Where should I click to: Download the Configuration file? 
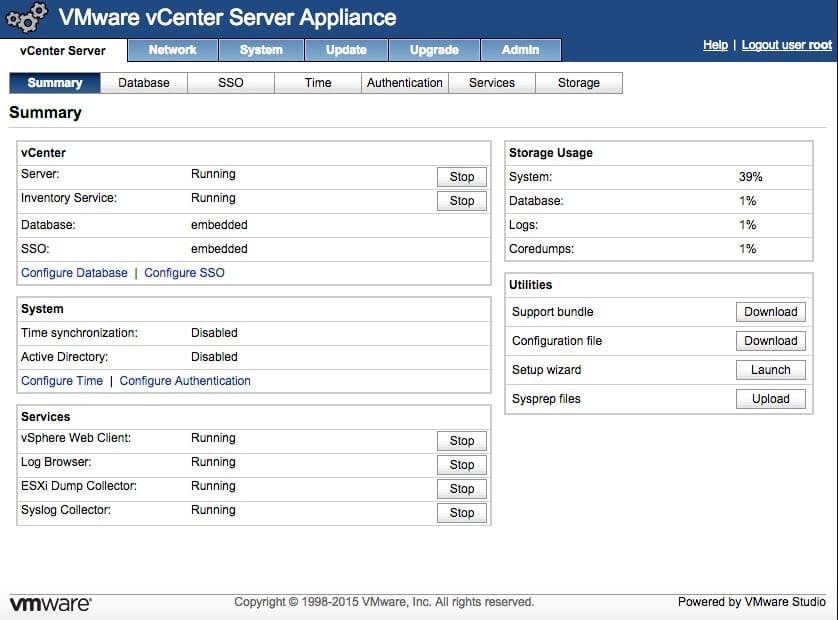pyautogui.click(x=770, y=341)
